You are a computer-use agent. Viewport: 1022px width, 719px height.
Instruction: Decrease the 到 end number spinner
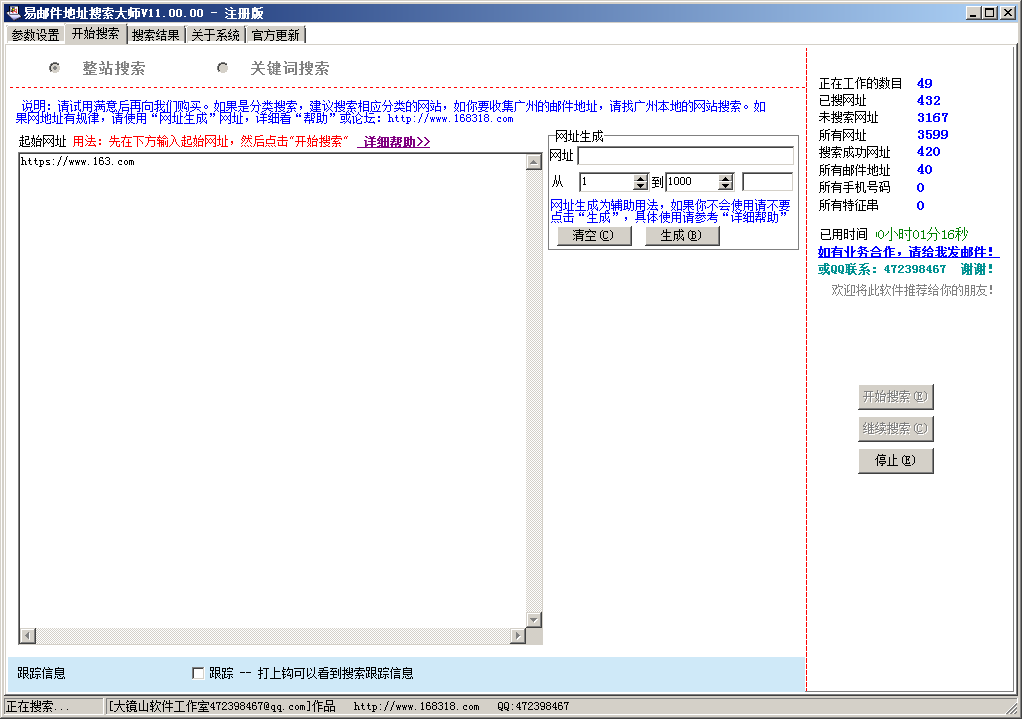[x=726, y=186]
